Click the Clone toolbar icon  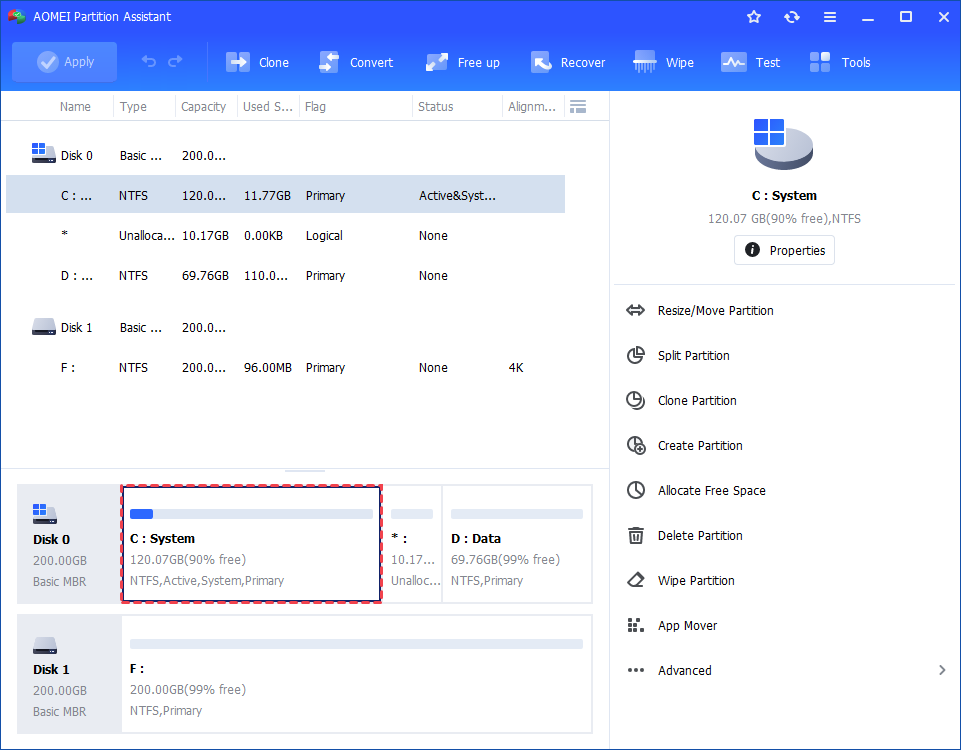point(257,62)
